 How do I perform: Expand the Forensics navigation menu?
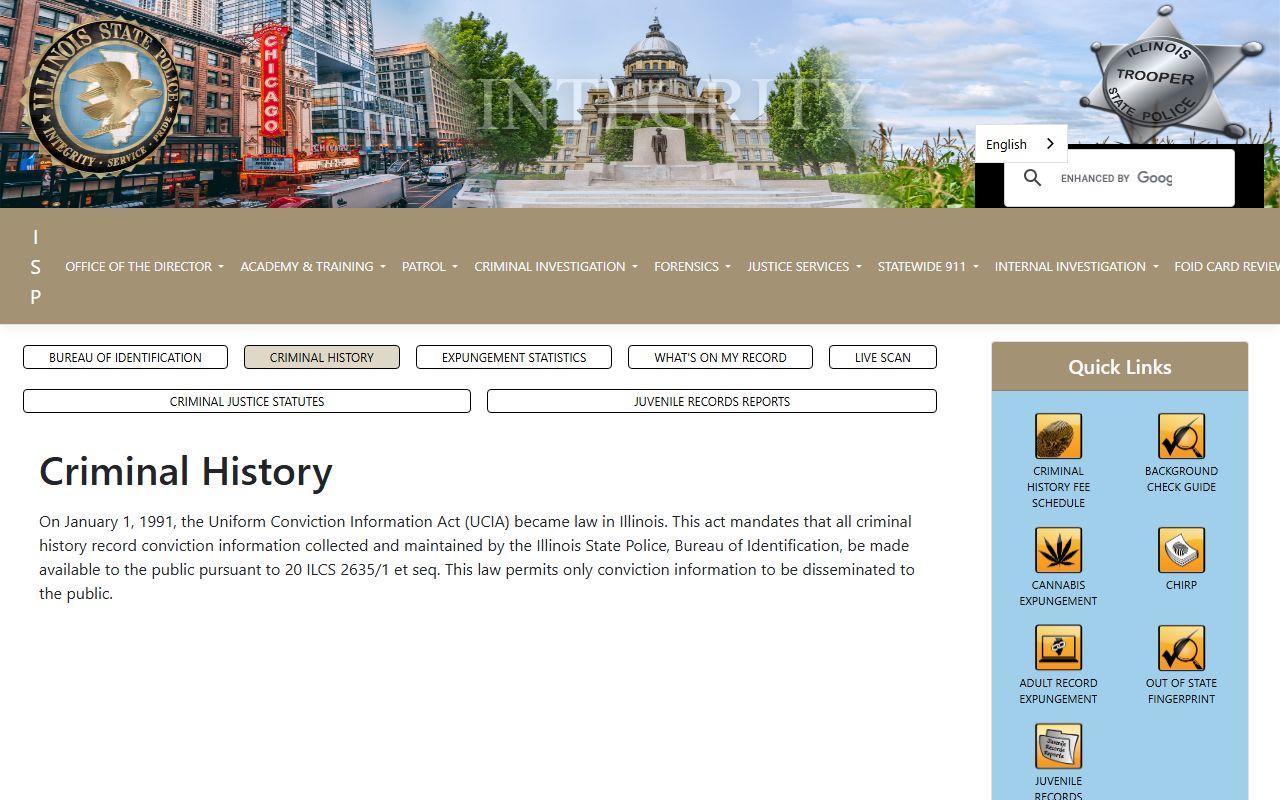point(692,267)
